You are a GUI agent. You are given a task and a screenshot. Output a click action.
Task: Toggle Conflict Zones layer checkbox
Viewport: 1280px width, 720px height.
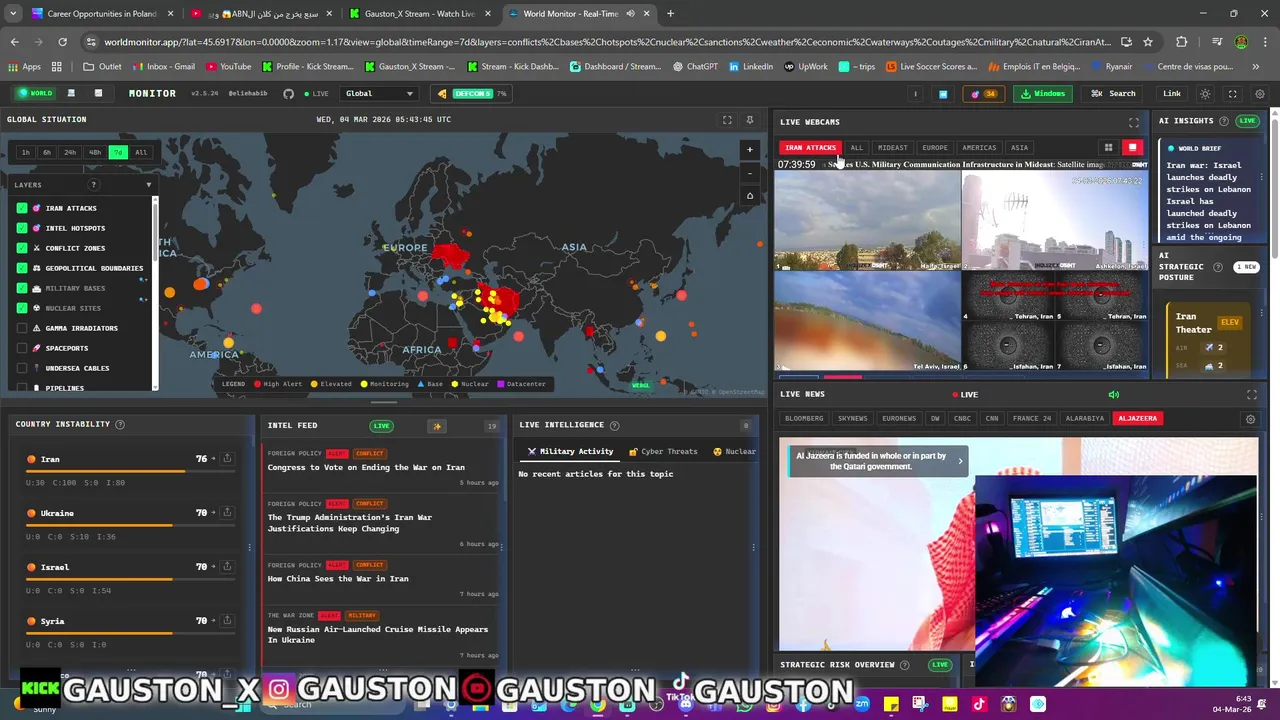[x=22, y=248]
